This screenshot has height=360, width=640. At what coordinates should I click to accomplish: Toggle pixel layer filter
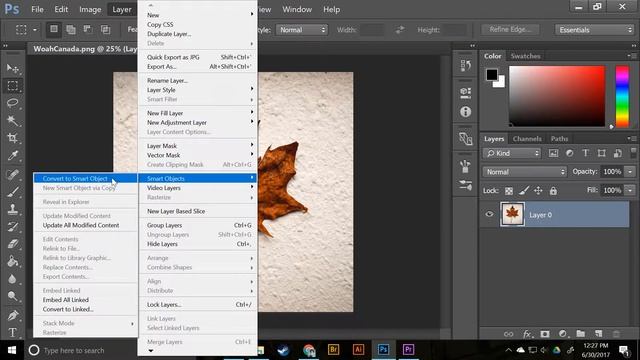coord(553,153)
